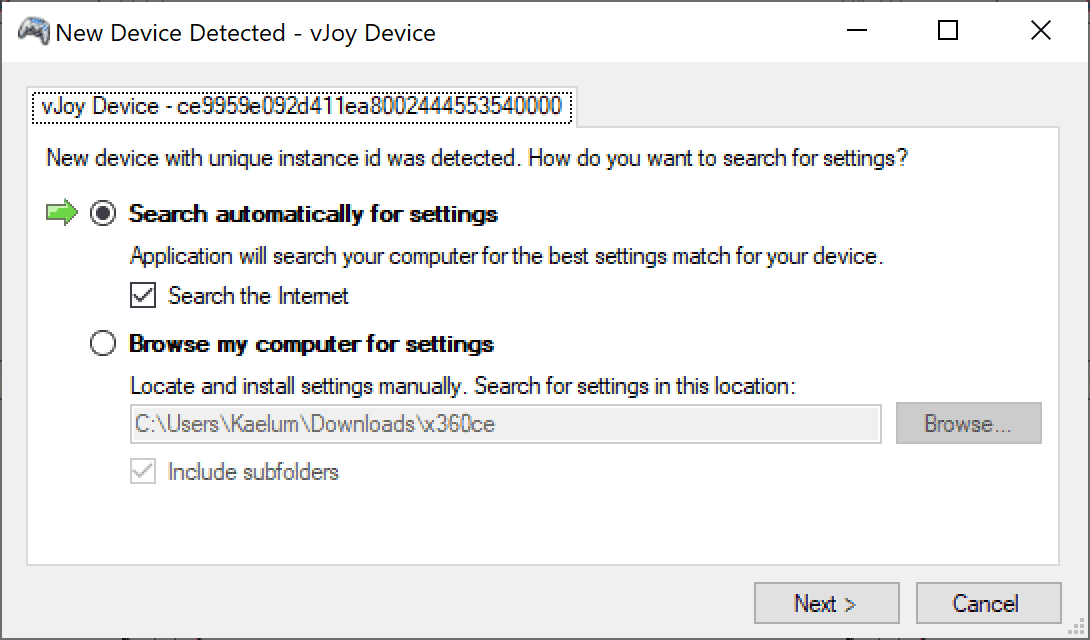Open the Browse dialog for settings location
The width and height of the screenshot is (1090, 640).
point(967,423)
